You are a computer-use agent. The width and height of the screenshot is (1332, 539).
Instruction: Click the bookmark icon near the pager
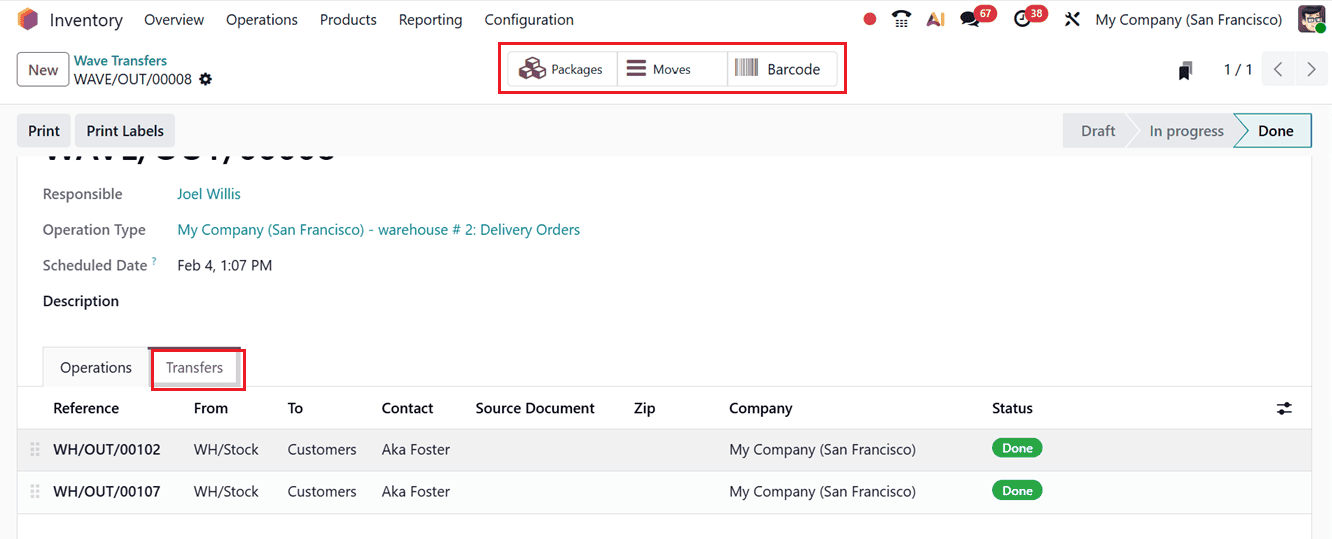[1185, 70]
